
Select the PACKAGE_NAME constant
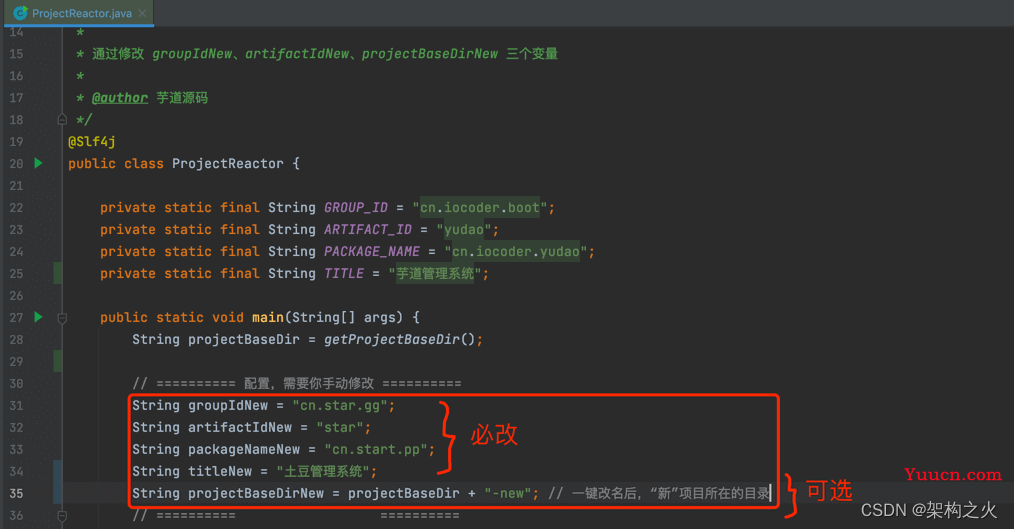(372, 252)
